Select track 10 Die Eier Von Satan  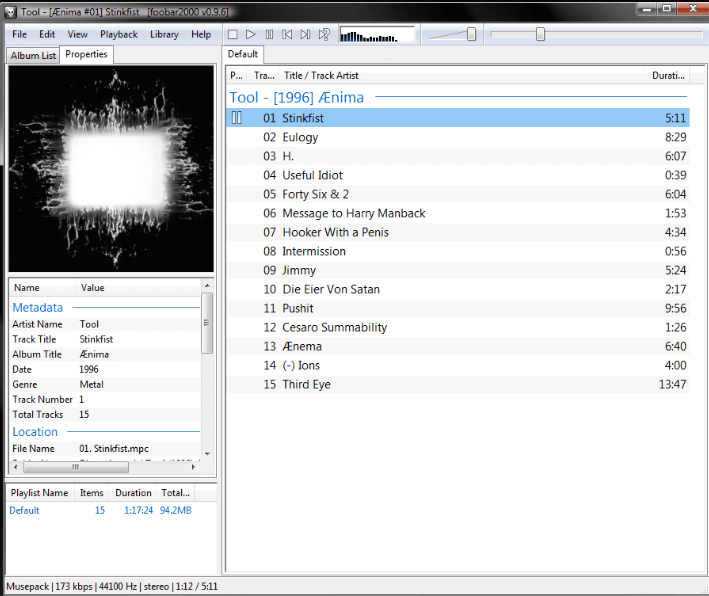458,289
